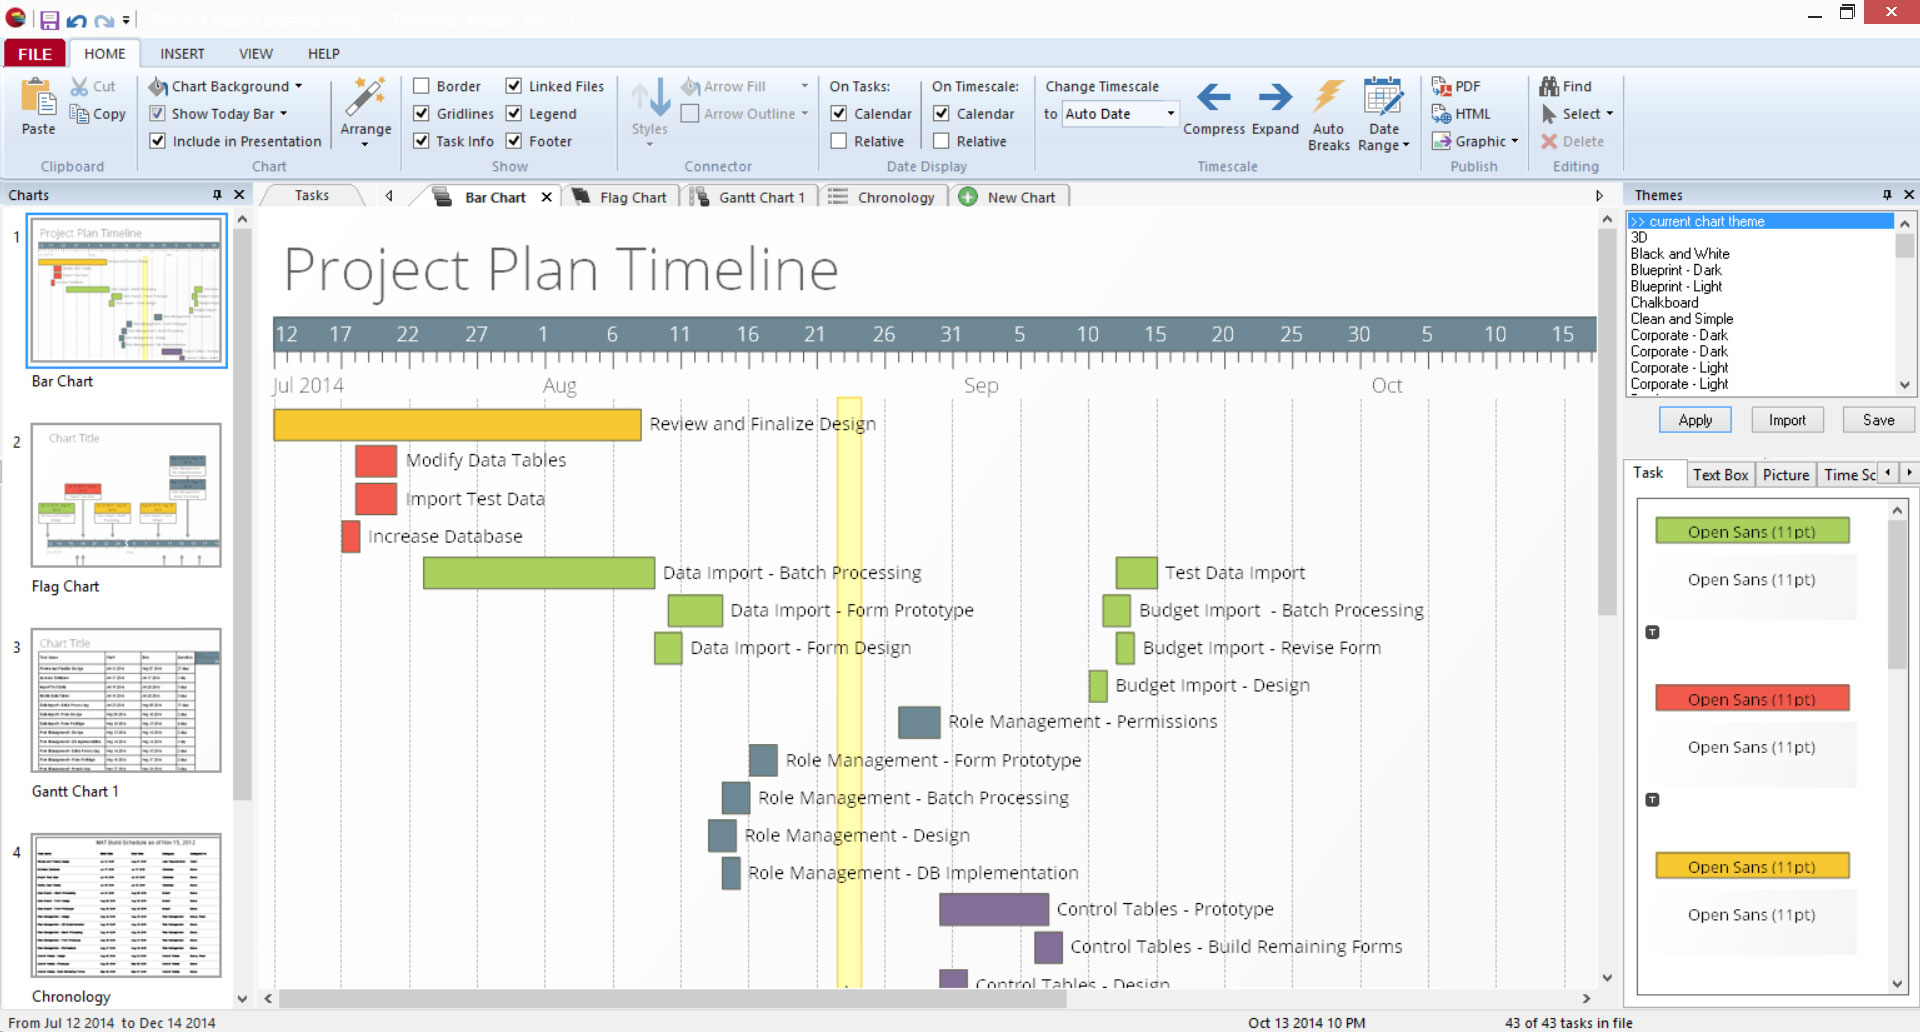Enable the Border checkbox

coord(421,86)
